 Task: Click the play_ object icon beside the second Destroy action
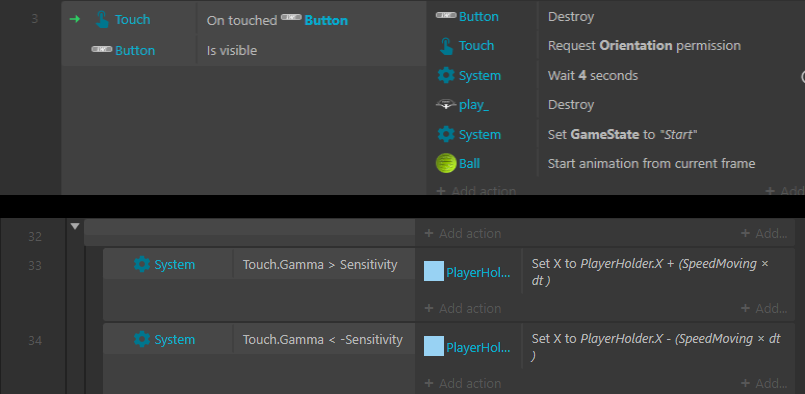click(x=446, y=105)
